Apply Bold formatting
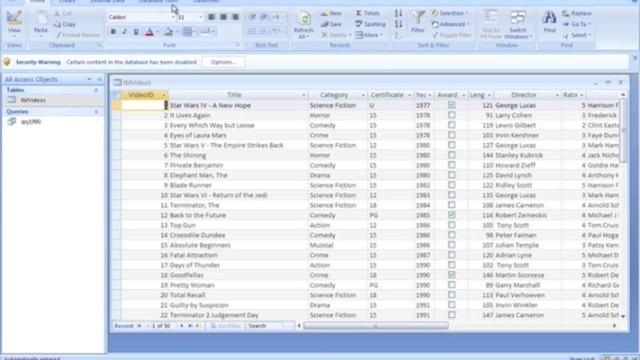This screenshot has height=360, width=640. click(113, 31)
